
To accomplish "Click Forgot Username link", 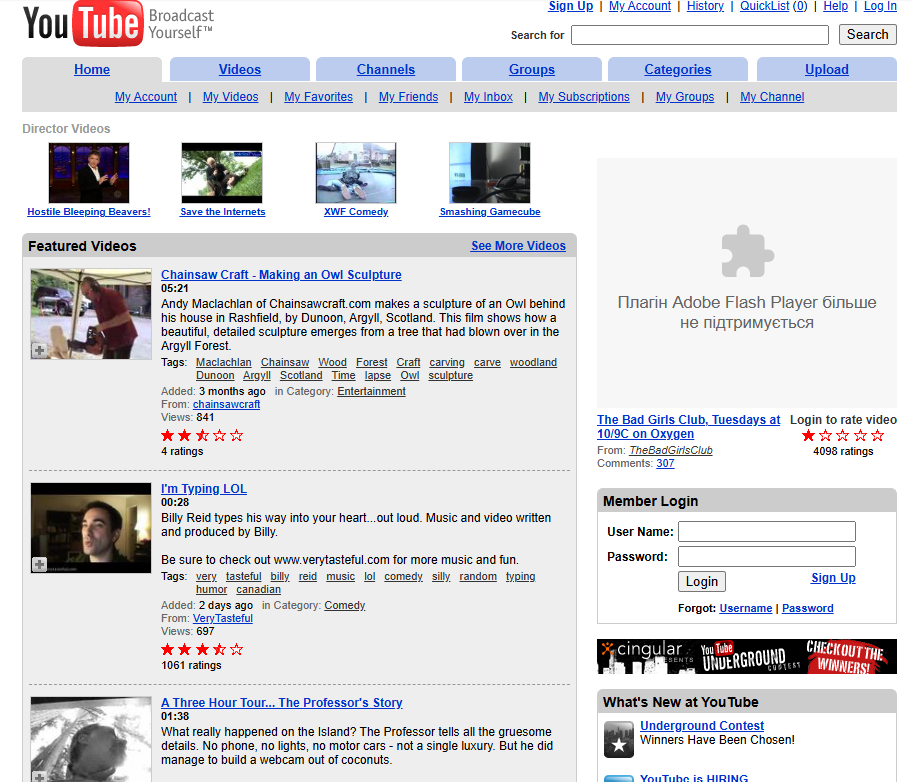I will coord(746,608).
